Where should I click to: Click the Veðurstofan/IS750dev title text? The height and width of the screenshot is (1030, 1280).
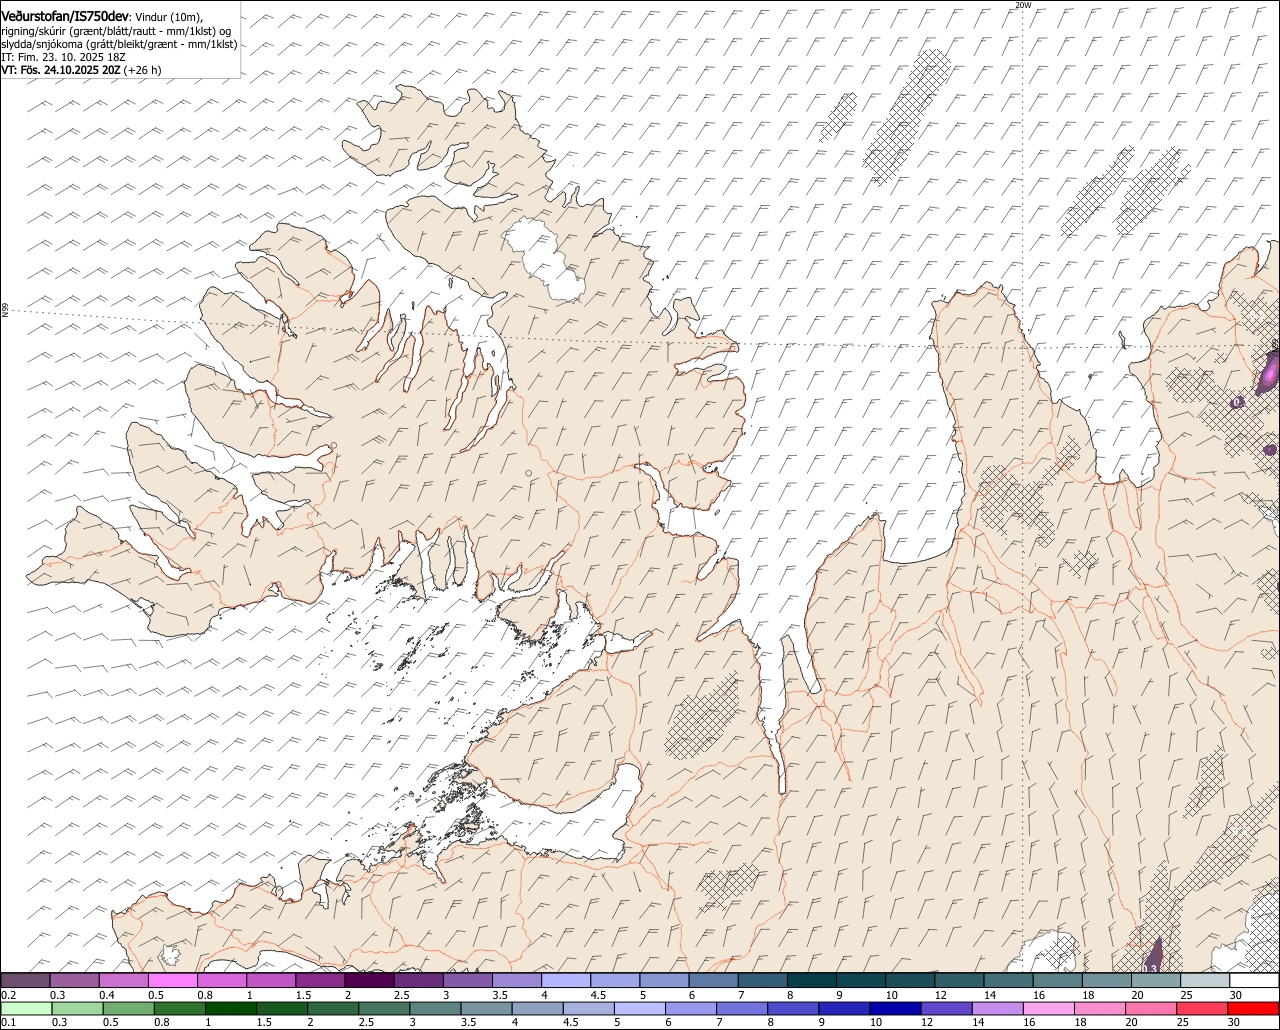pyautogui.click(x=65, y=17)
